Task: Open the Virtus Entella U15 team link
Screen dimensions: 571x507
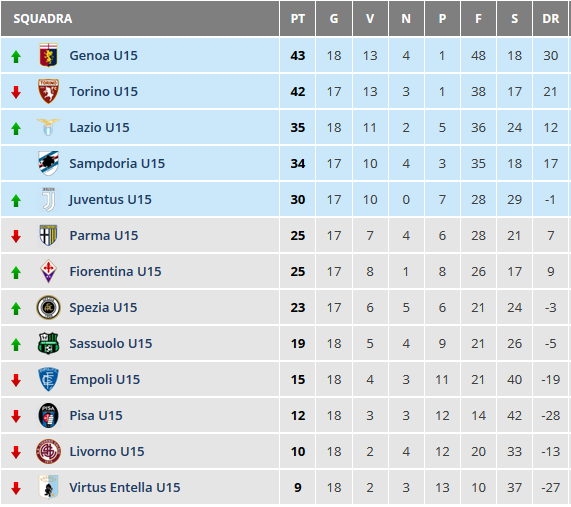Action: tap(125, 487)
